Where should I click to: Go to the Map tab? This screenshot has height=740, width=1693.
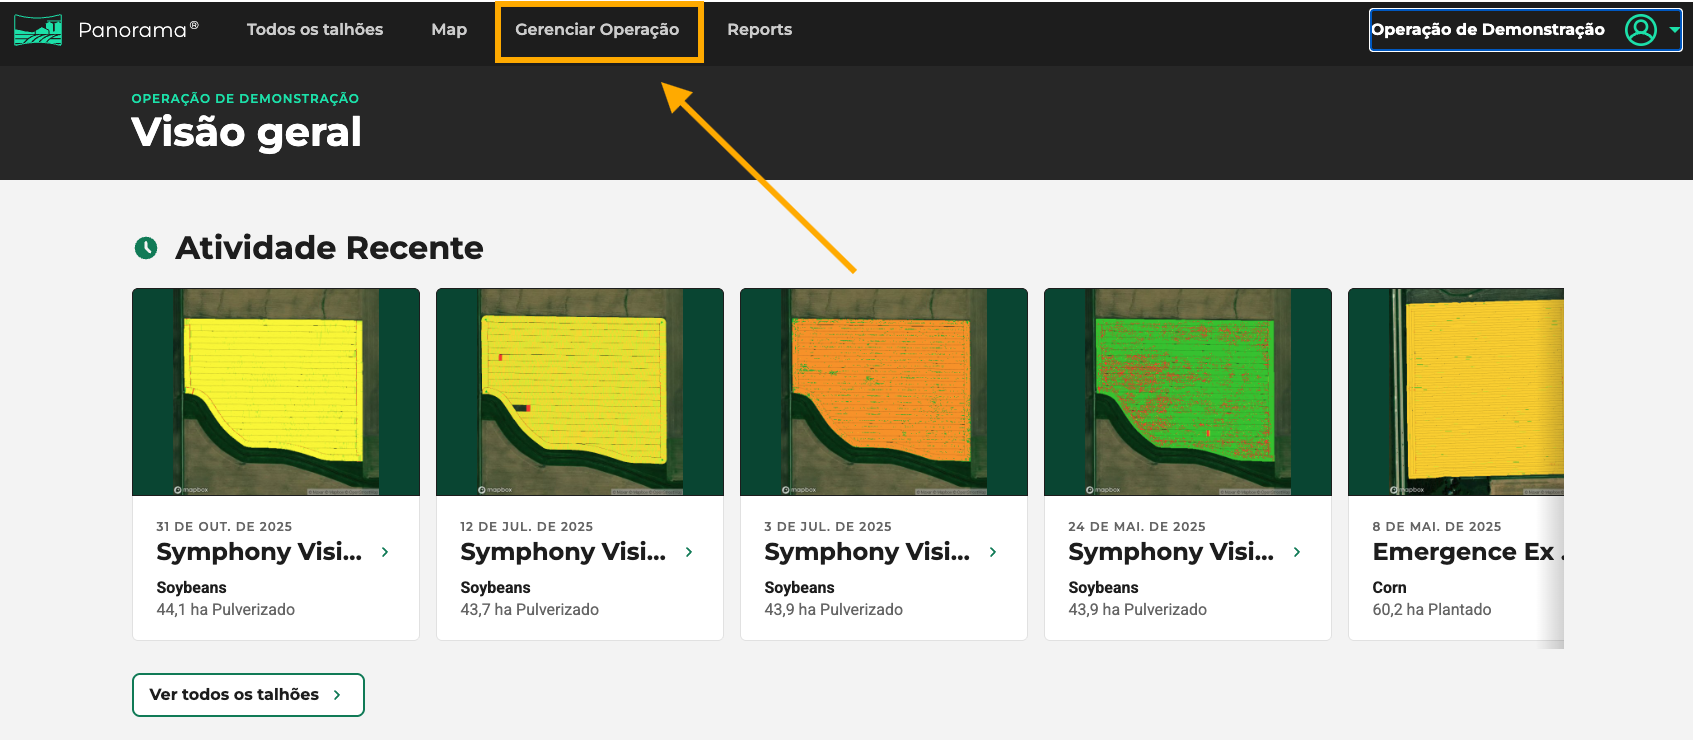pos(449,30)
